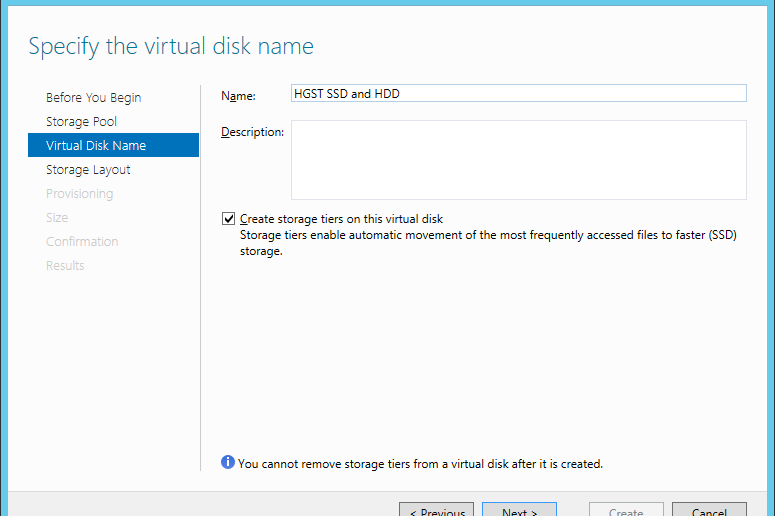Select the Virtual Disk Name step
The image size is (775, 516).
[113, 145]
